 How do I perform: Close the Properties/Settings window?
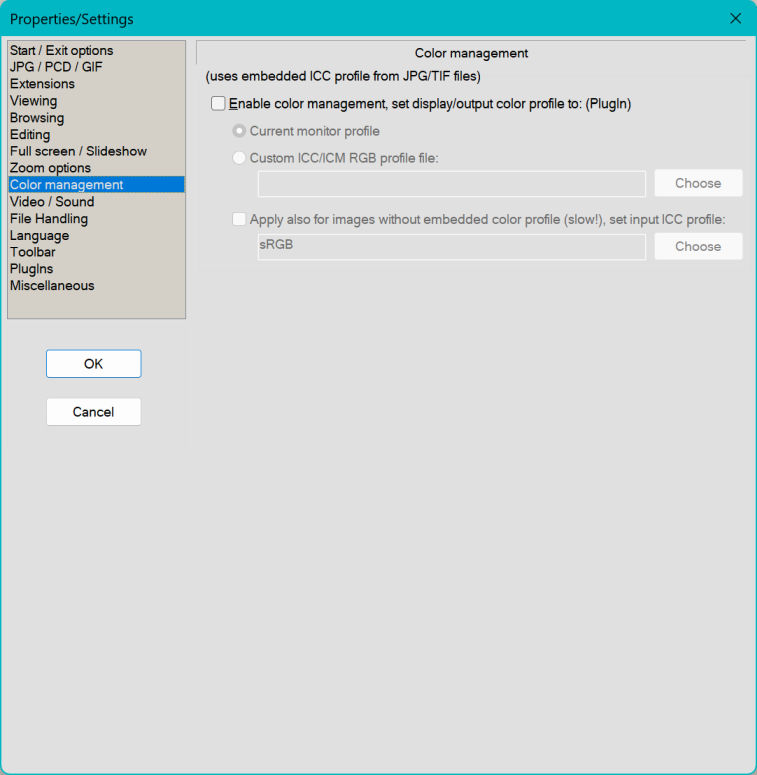pyautogui.click(x=735, y=19)
